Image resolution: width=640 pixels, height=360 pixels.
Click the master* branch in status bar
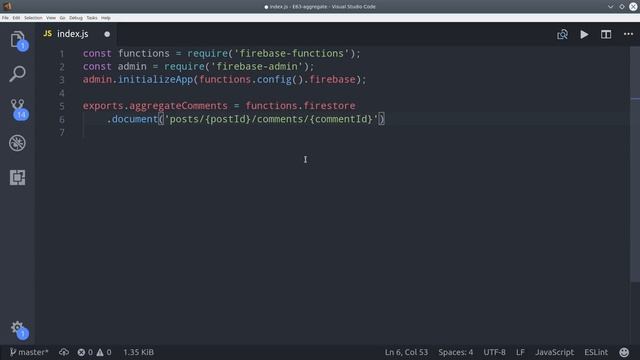coord(29,352)
